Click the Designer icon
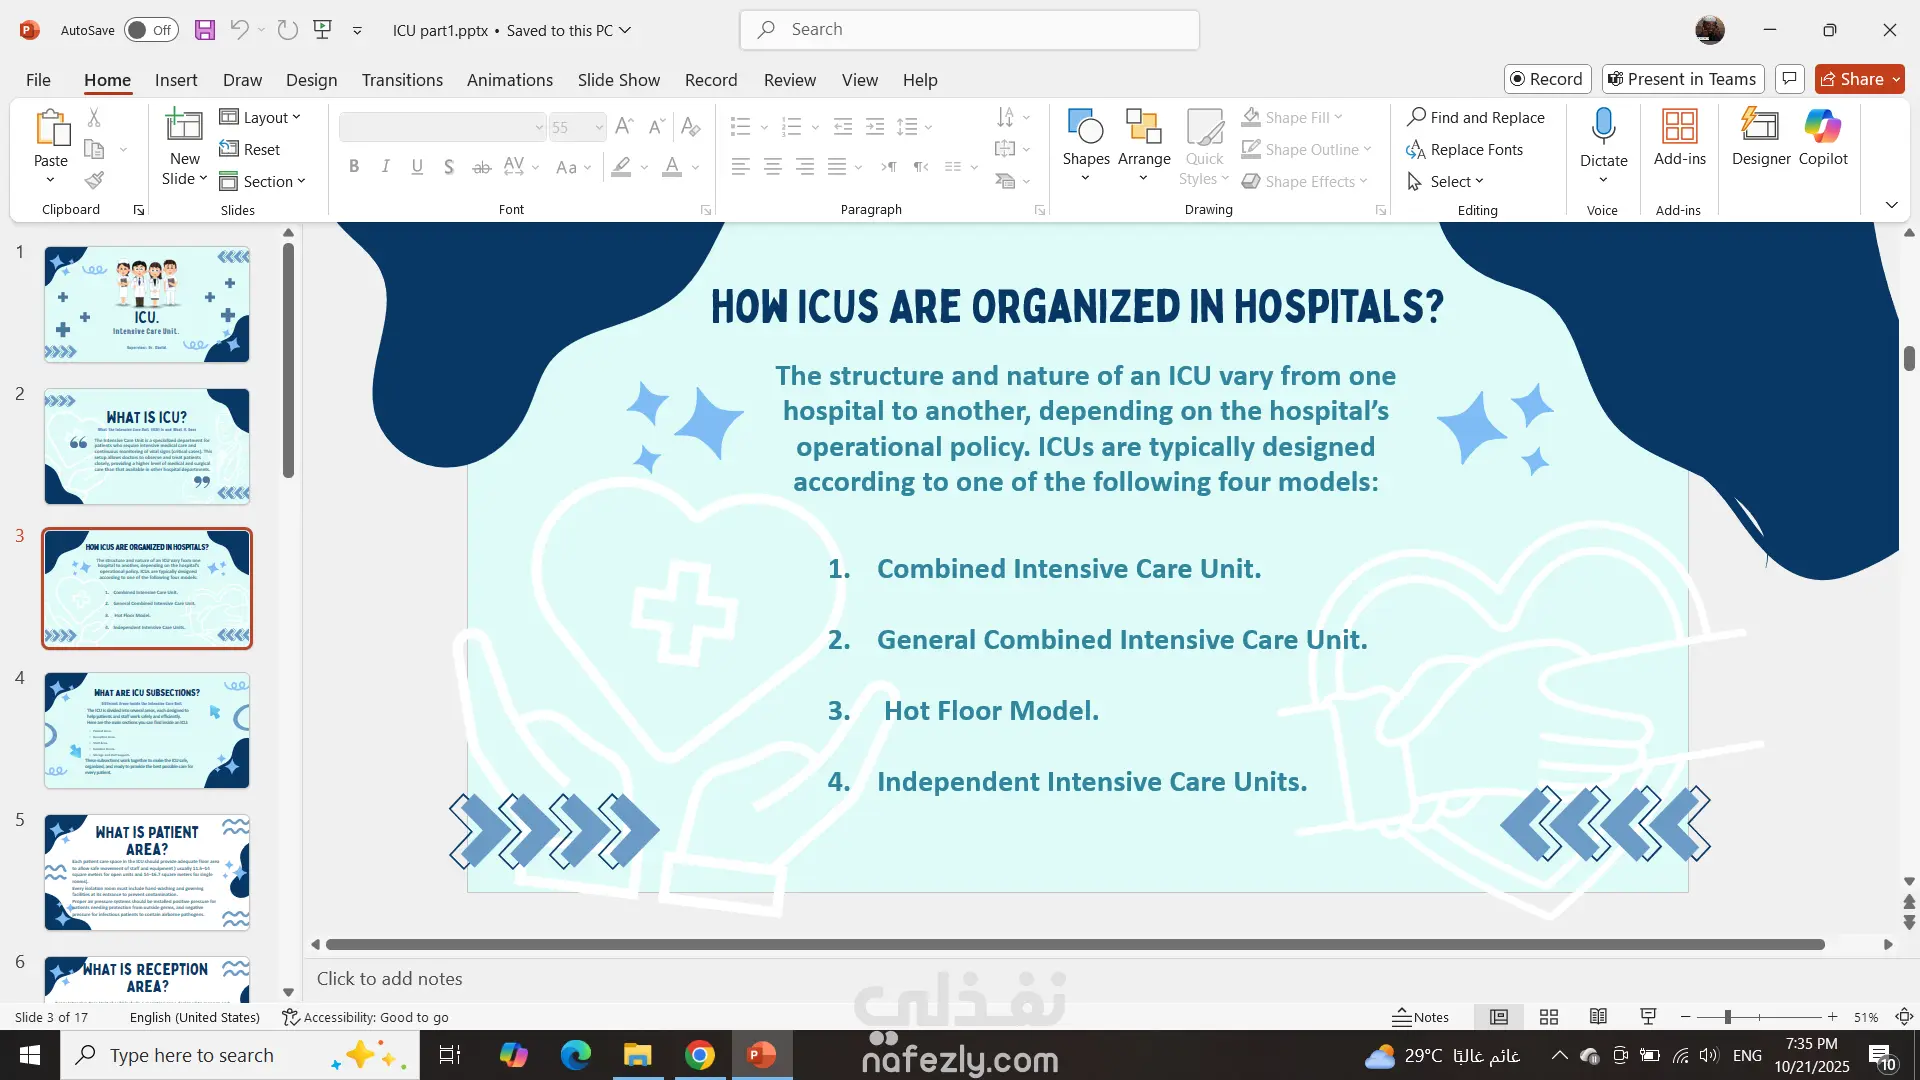 (1760, 137)
